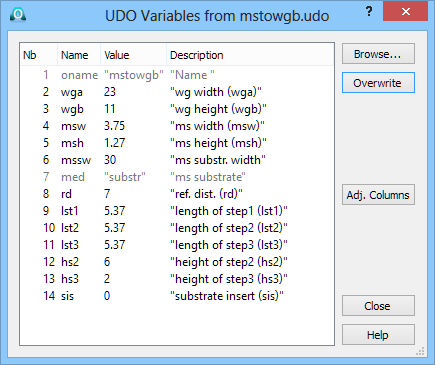Click value 1.27 of msh
This screenshot has width=435, height=365.
click(x=114, y=143)
